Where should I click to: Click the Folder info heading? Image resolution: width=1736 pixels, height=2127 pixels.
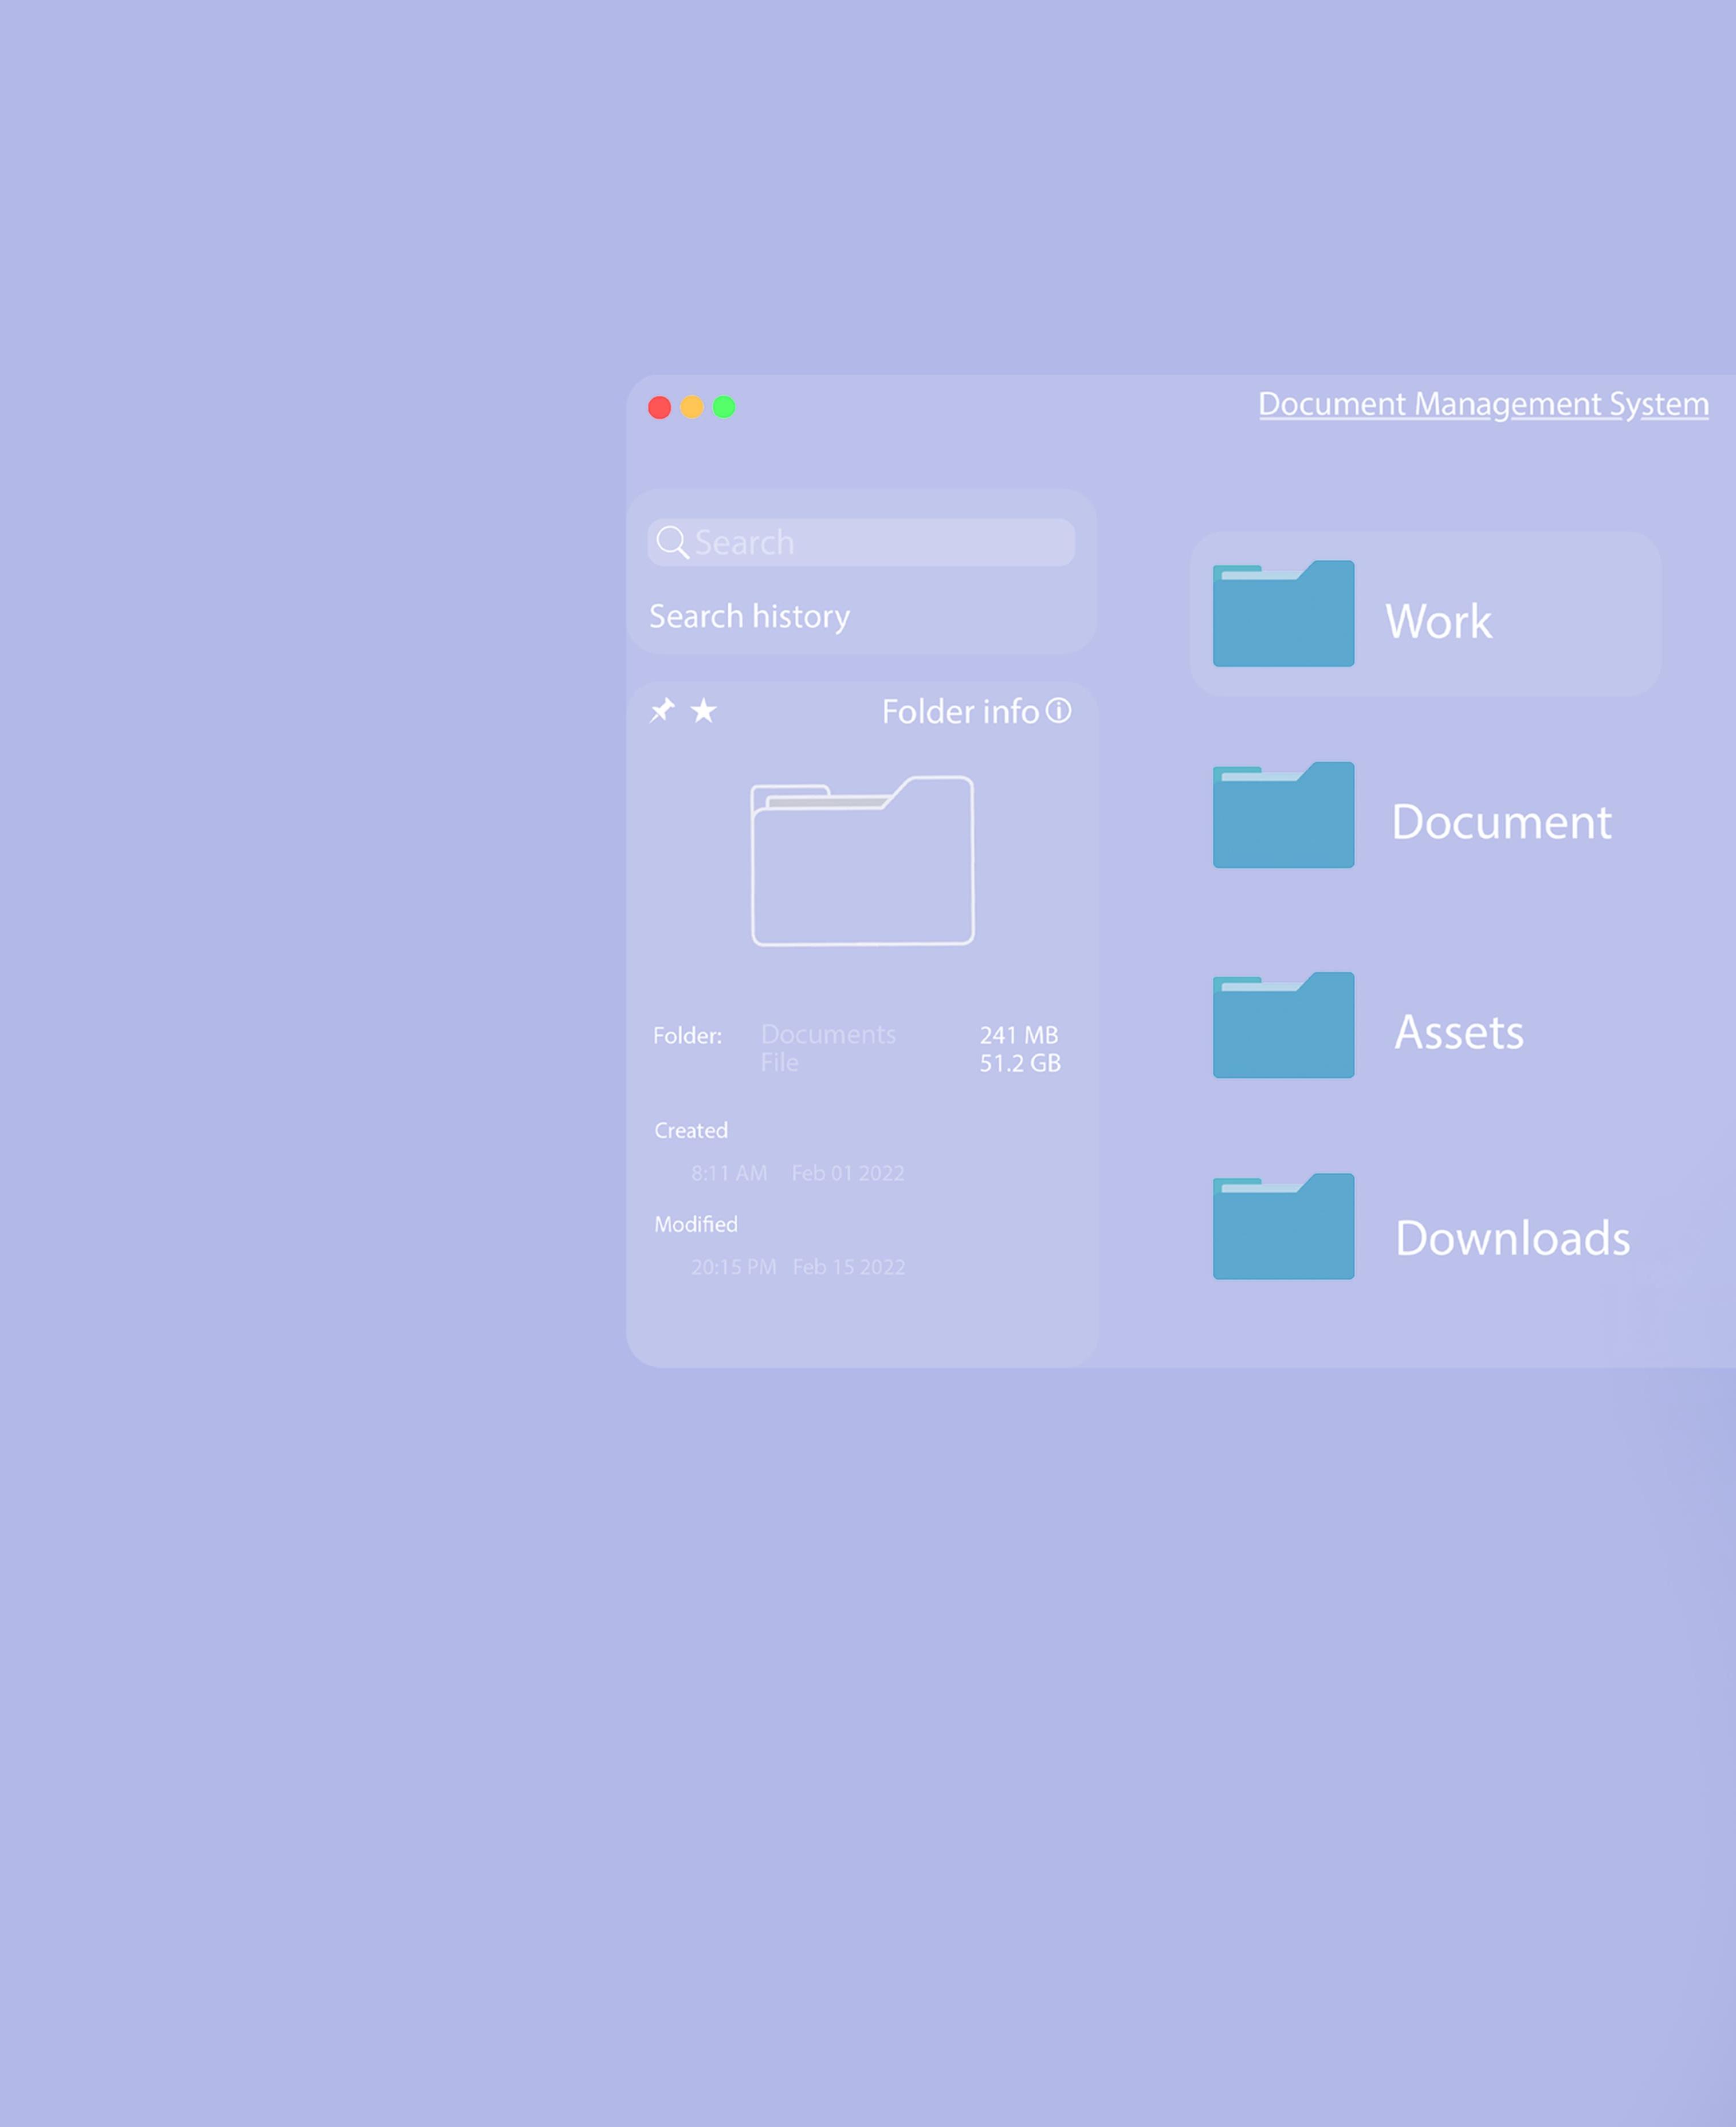point(960,711)
